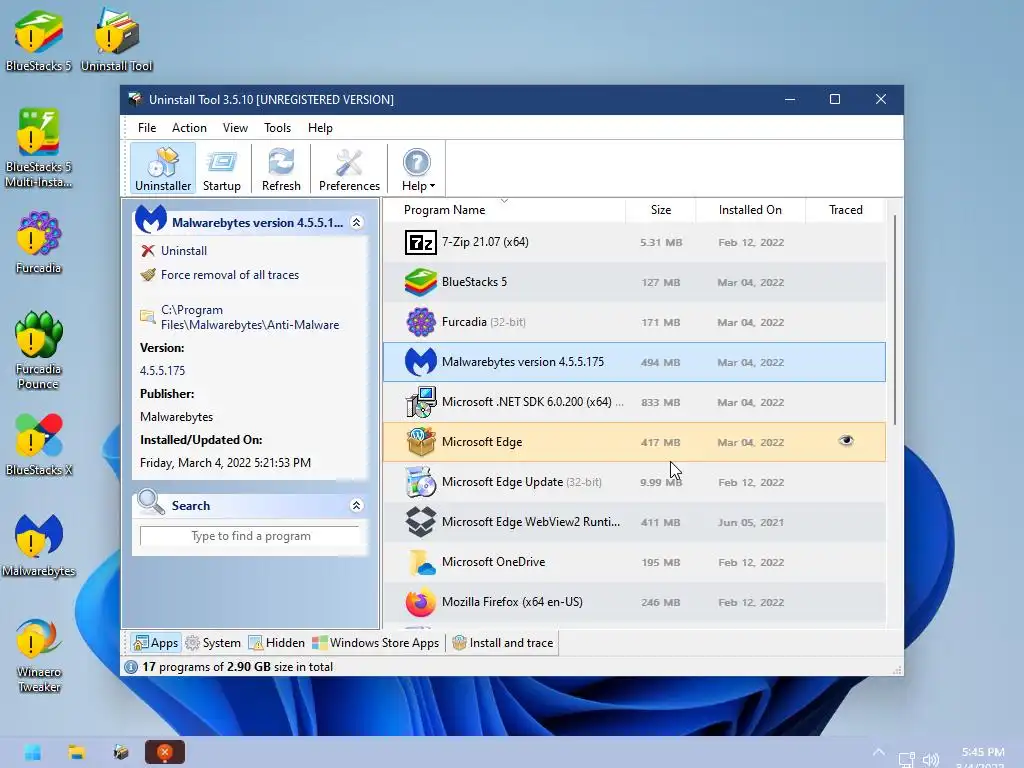The height and width of the screenshot is (768, 1024).
Task: Open the Action menu
Action: [189, 128]
